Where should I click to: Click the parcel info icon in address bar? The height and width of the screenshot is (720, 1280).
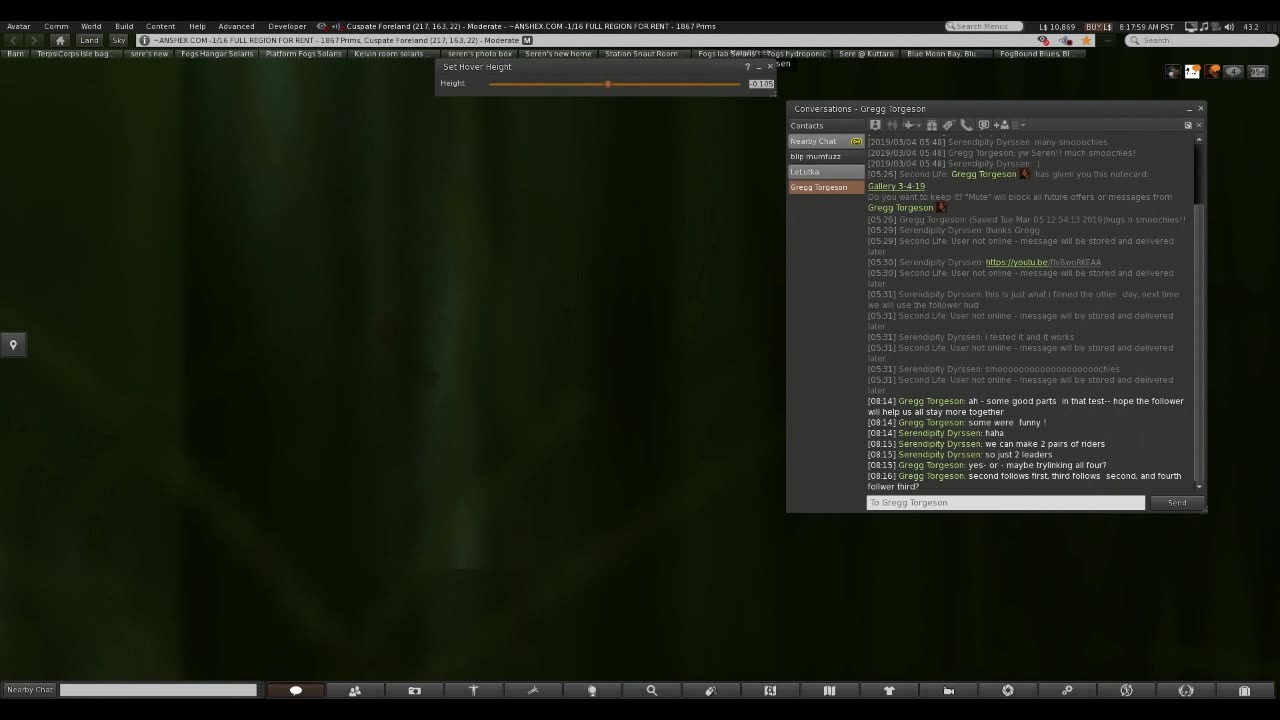point(144,40)
